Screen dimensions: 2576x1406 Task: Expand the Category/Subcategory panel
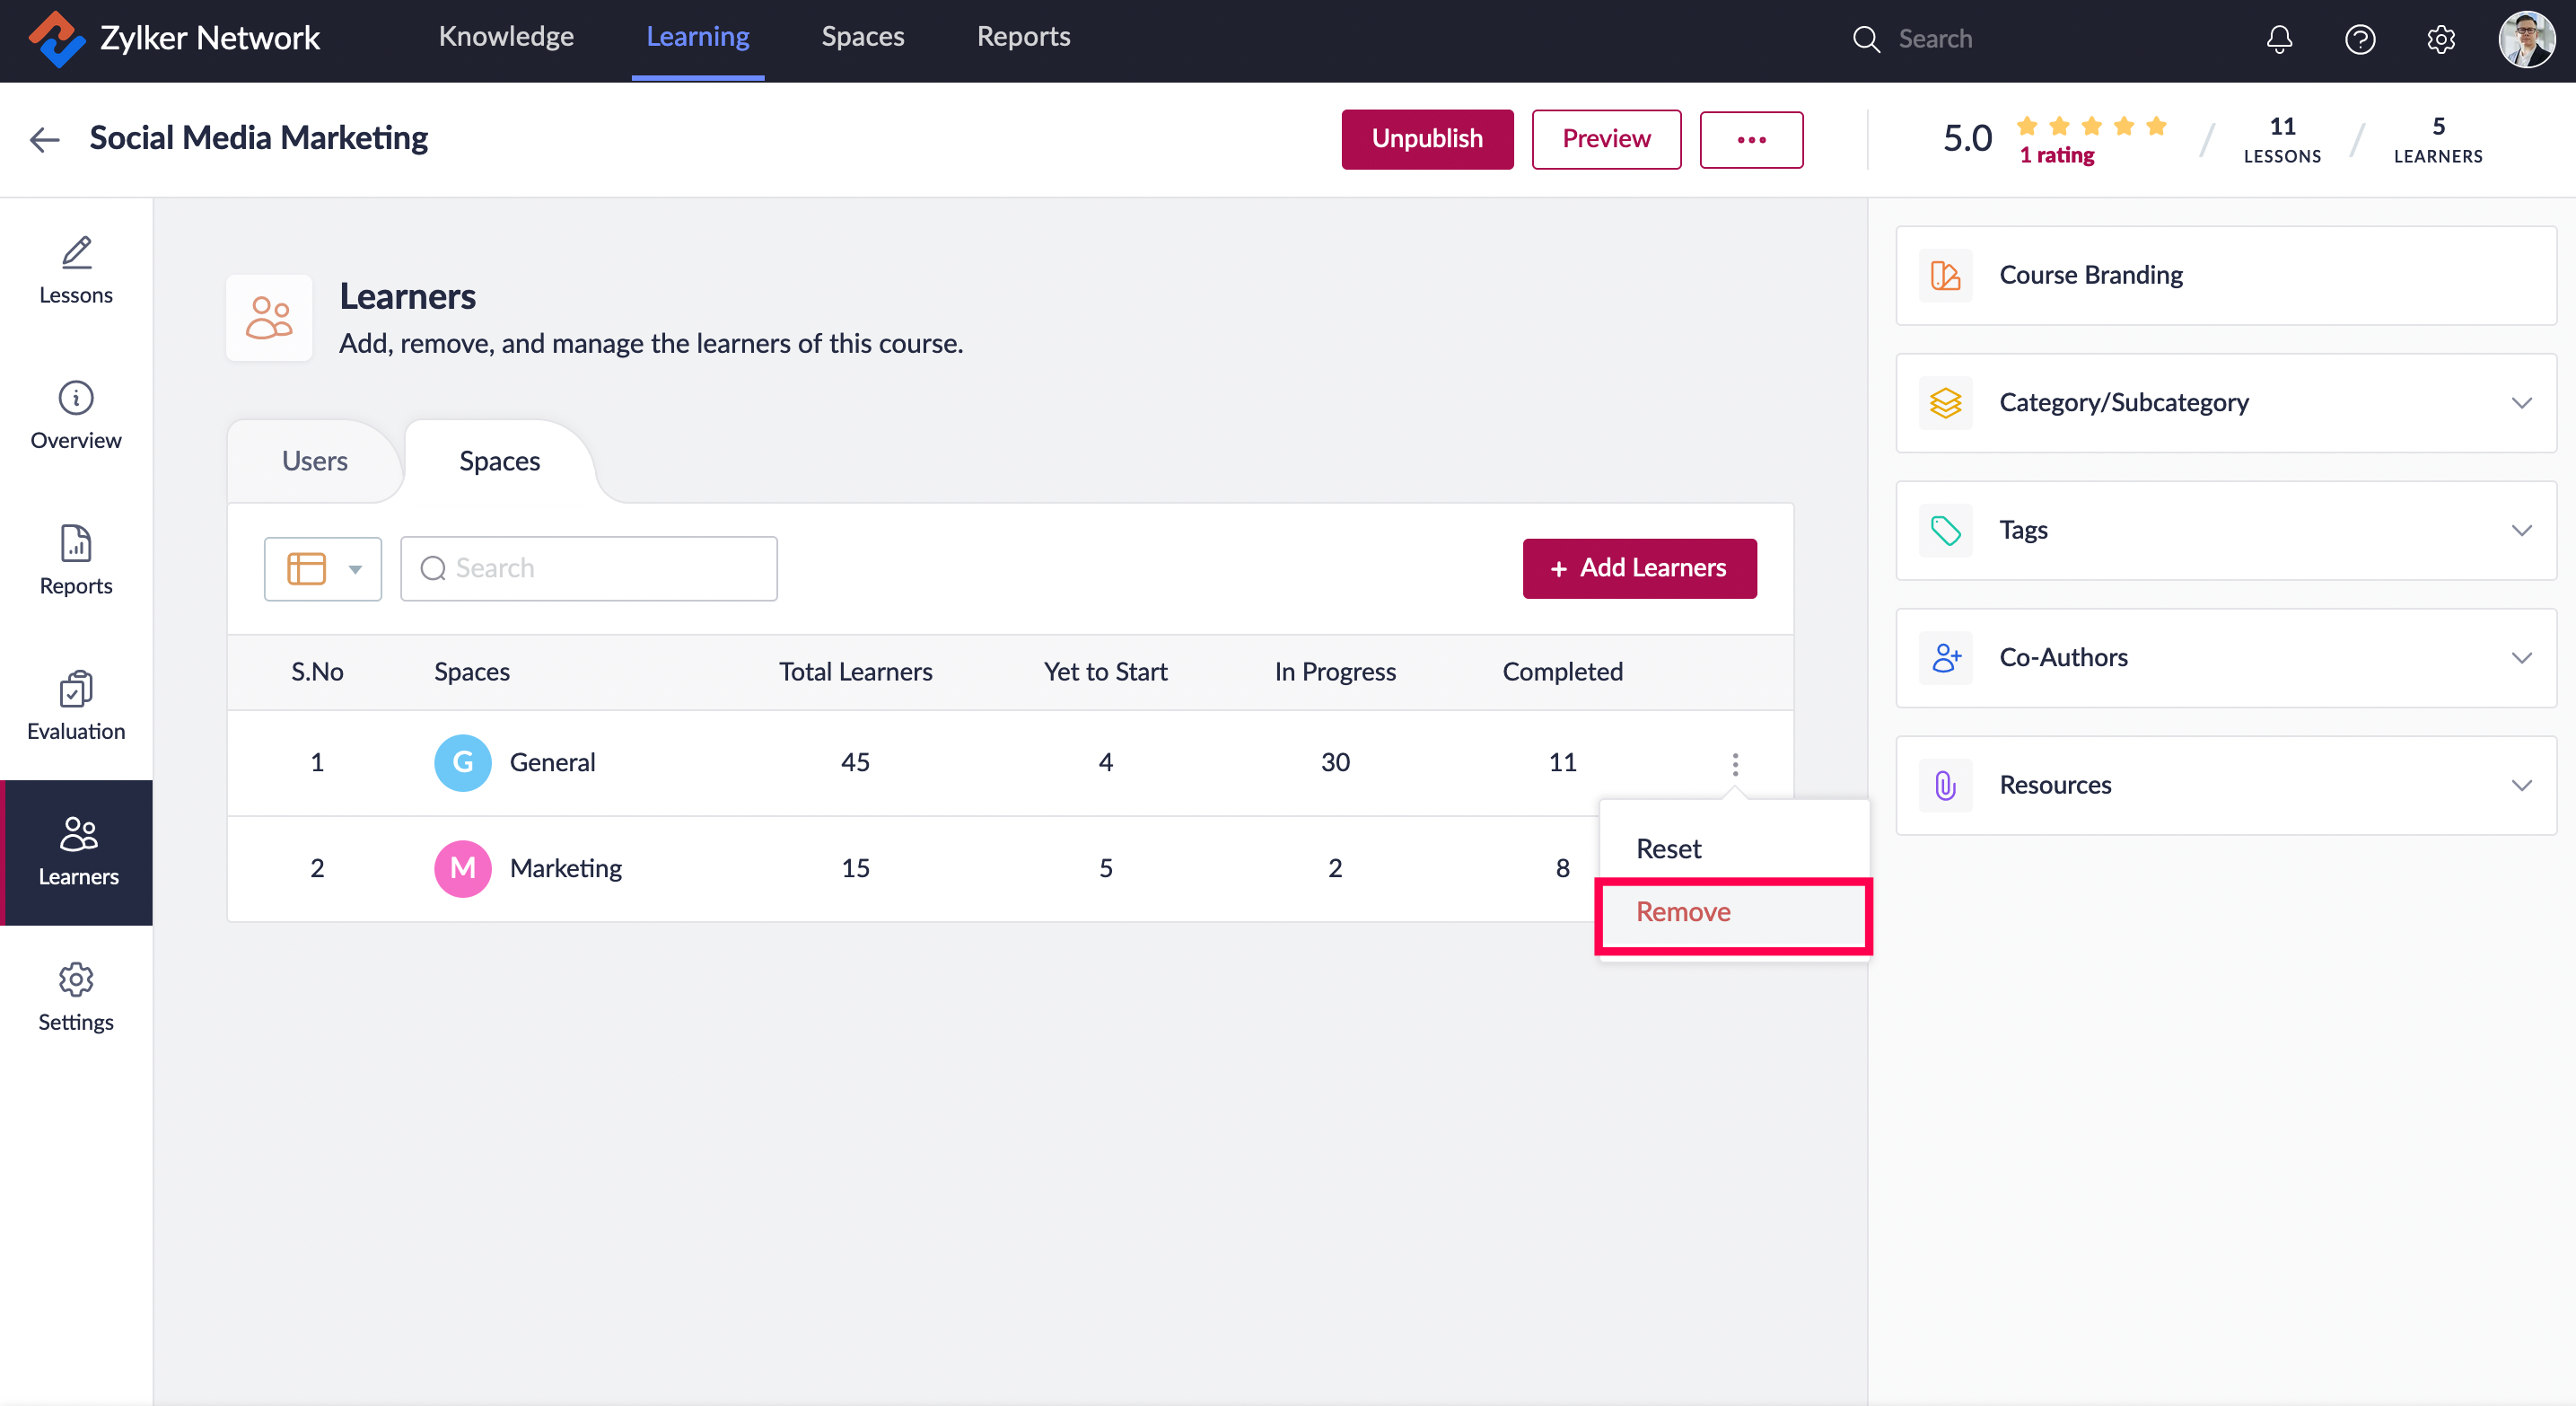pos(2225,403)
